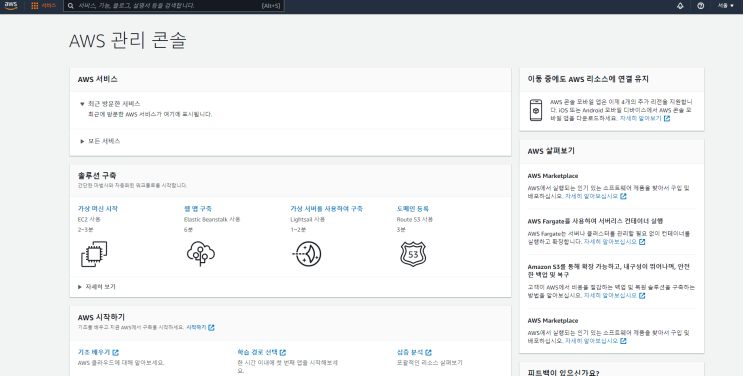Screen dimensions: 743x376
Task: Focus the top services search field
Action: click(173, 6)
